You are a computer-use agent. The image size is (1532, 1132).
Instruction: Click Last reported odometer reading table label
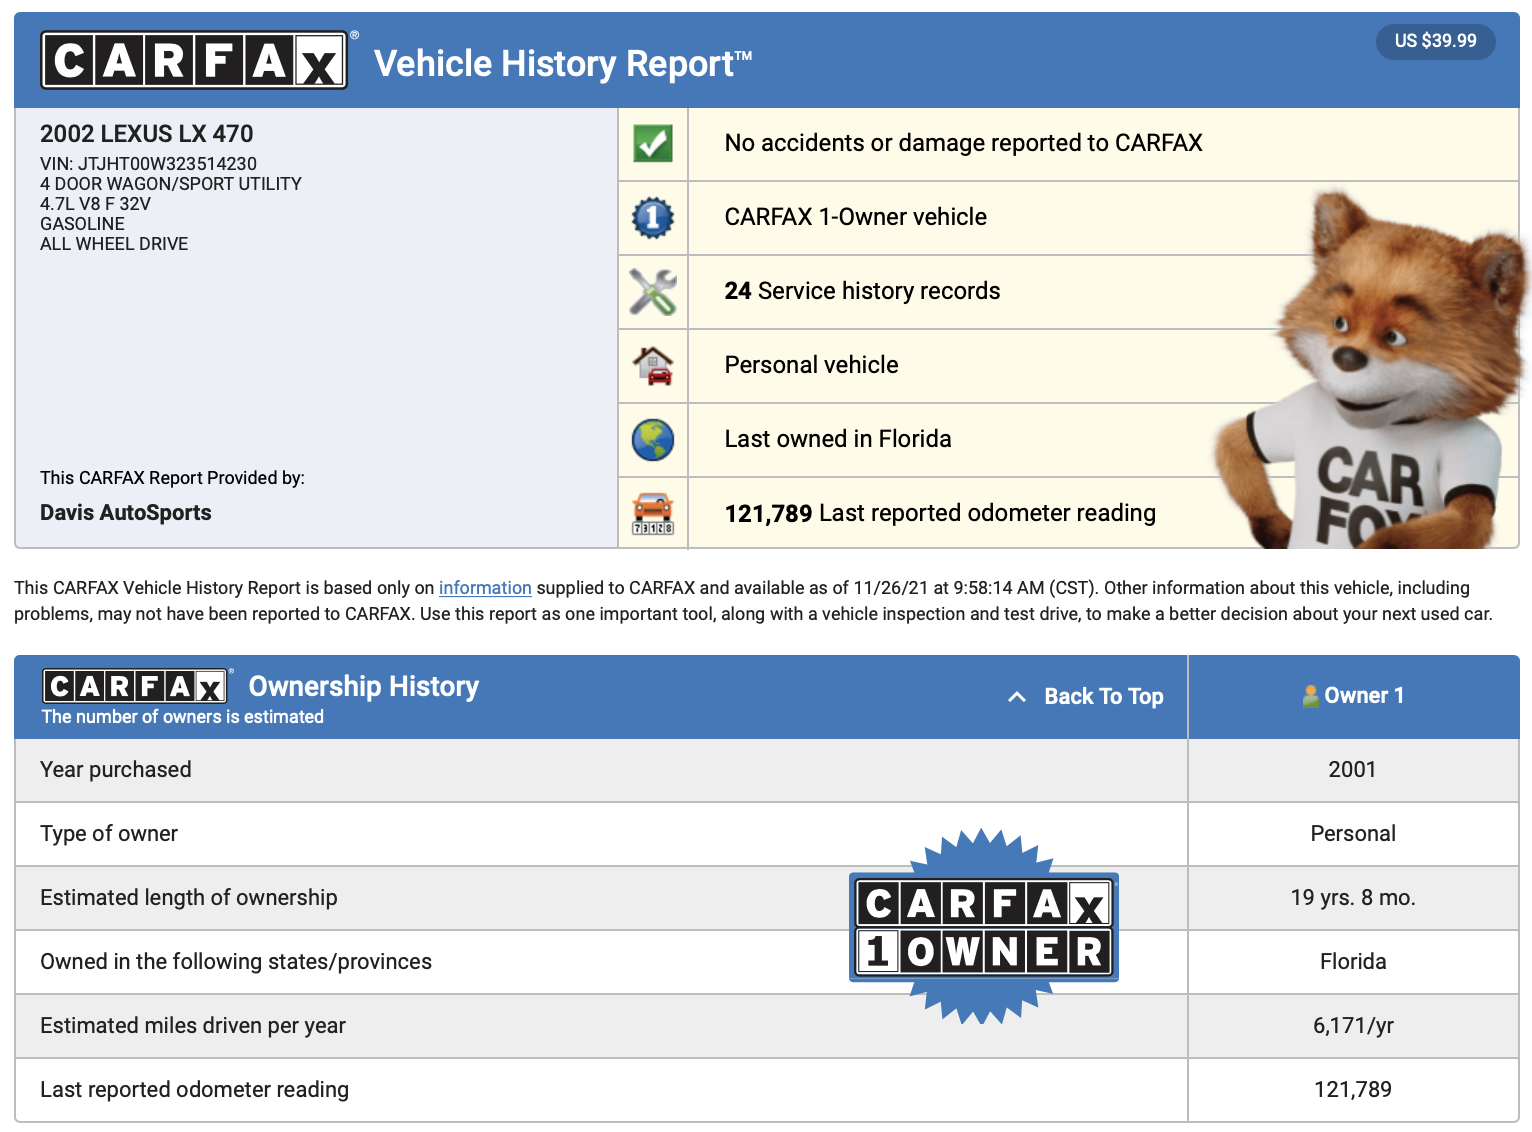coord(195,1090)
